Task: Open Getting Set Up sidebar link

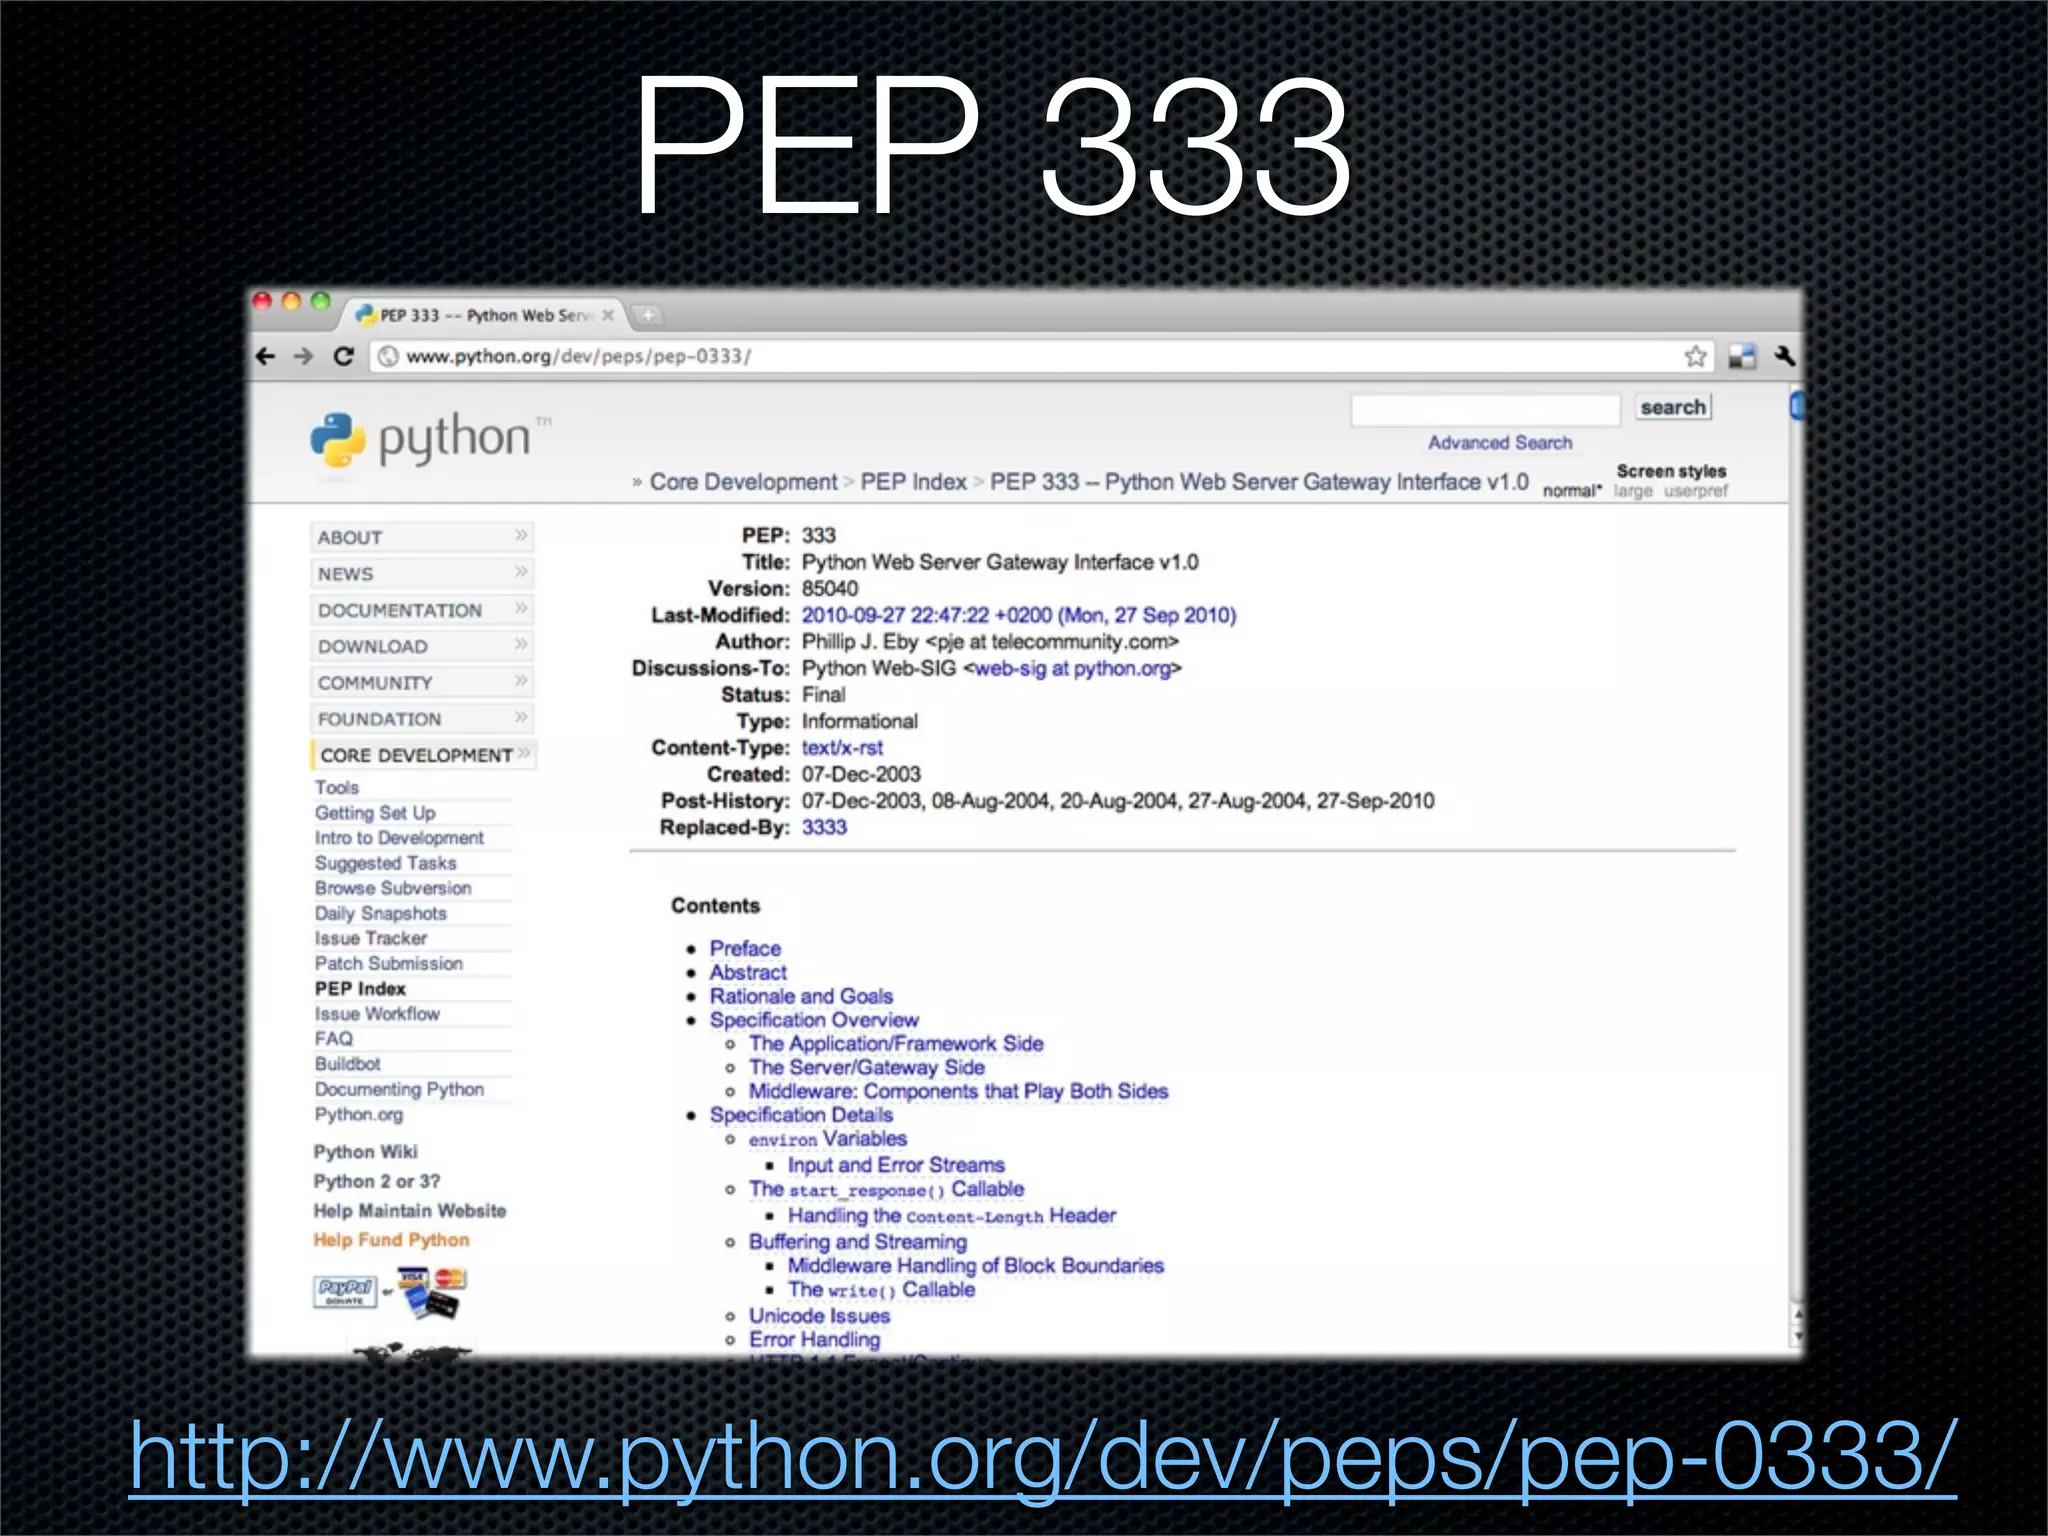Action: tap(375, 813)
